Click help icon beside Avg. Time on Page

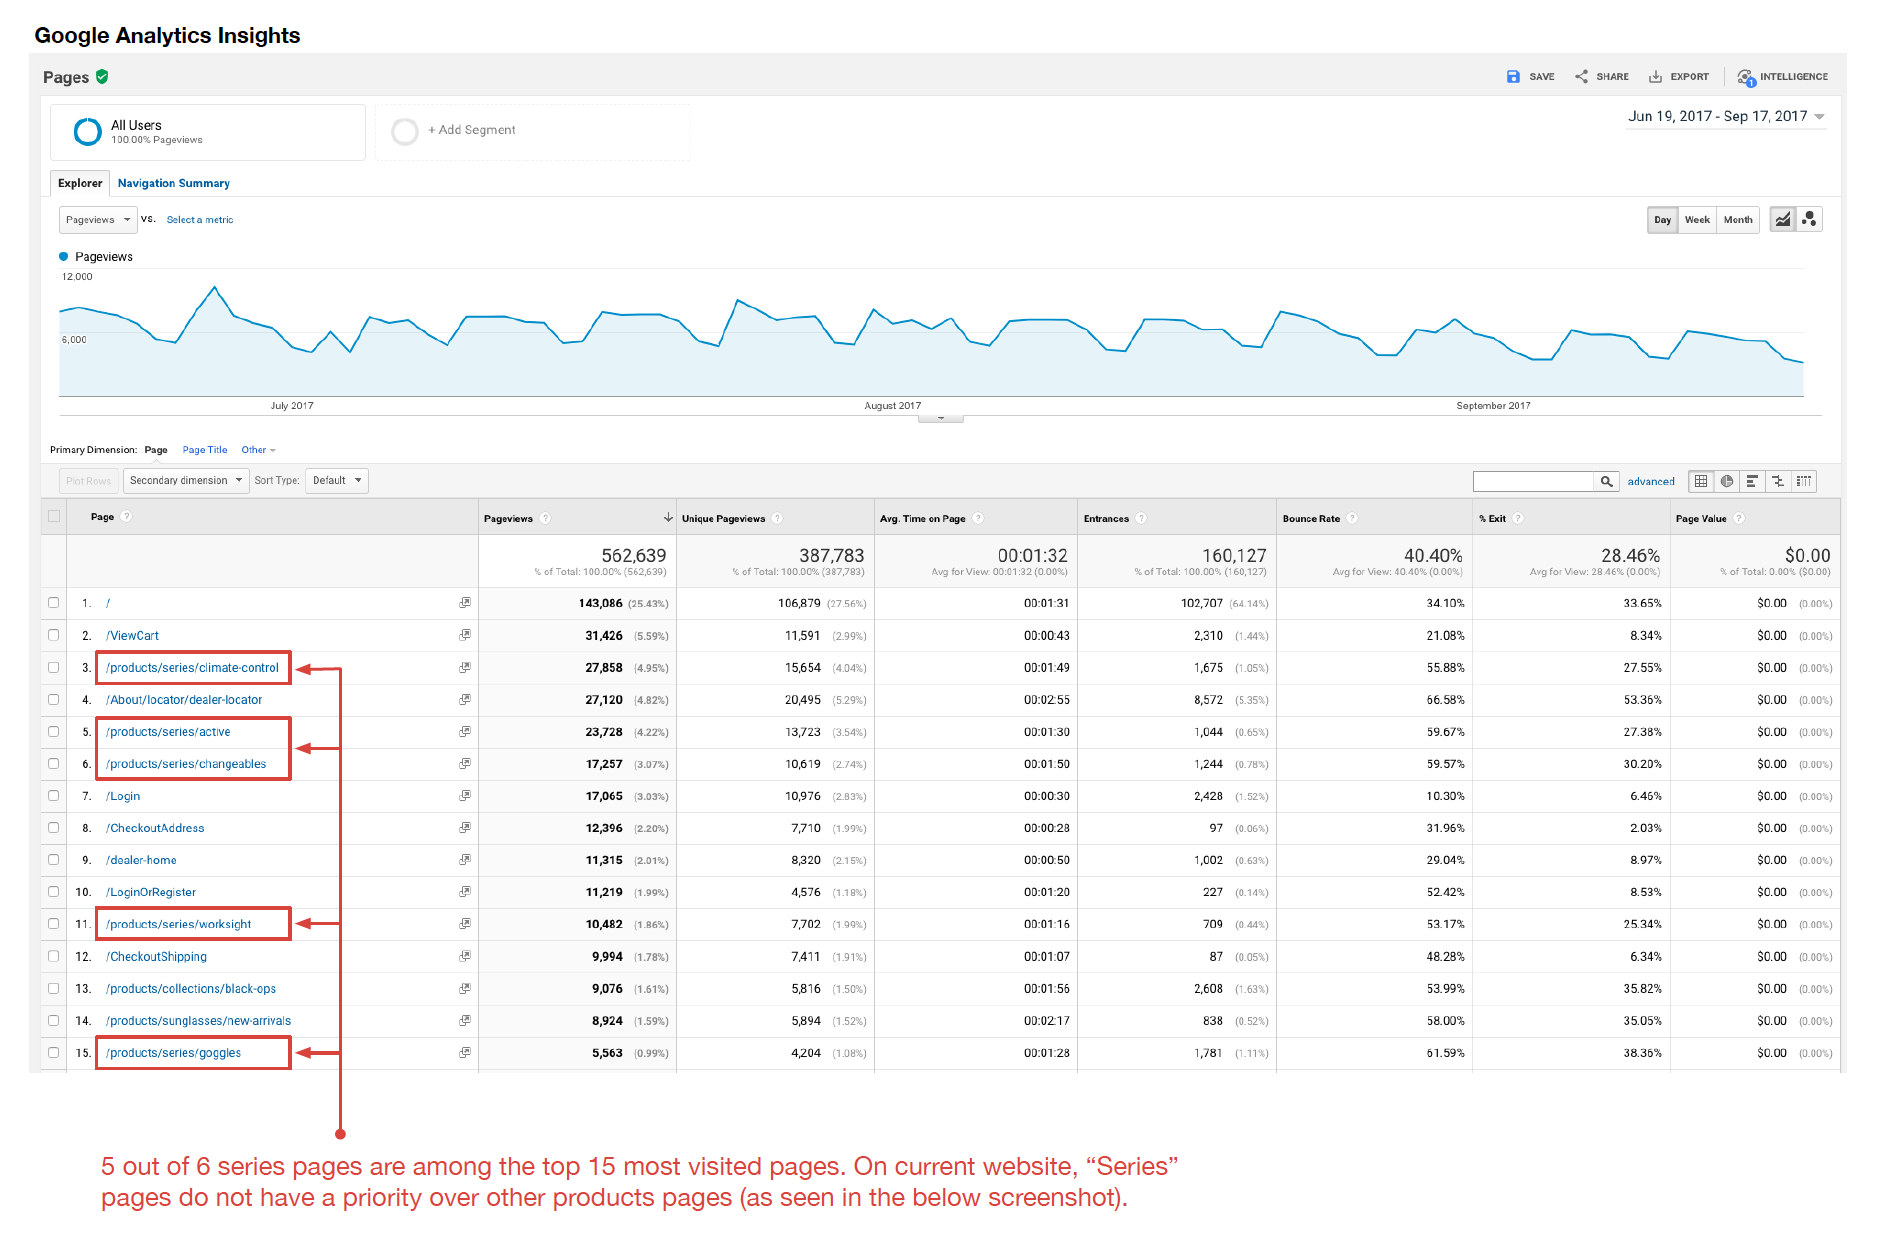coord(978,518)
